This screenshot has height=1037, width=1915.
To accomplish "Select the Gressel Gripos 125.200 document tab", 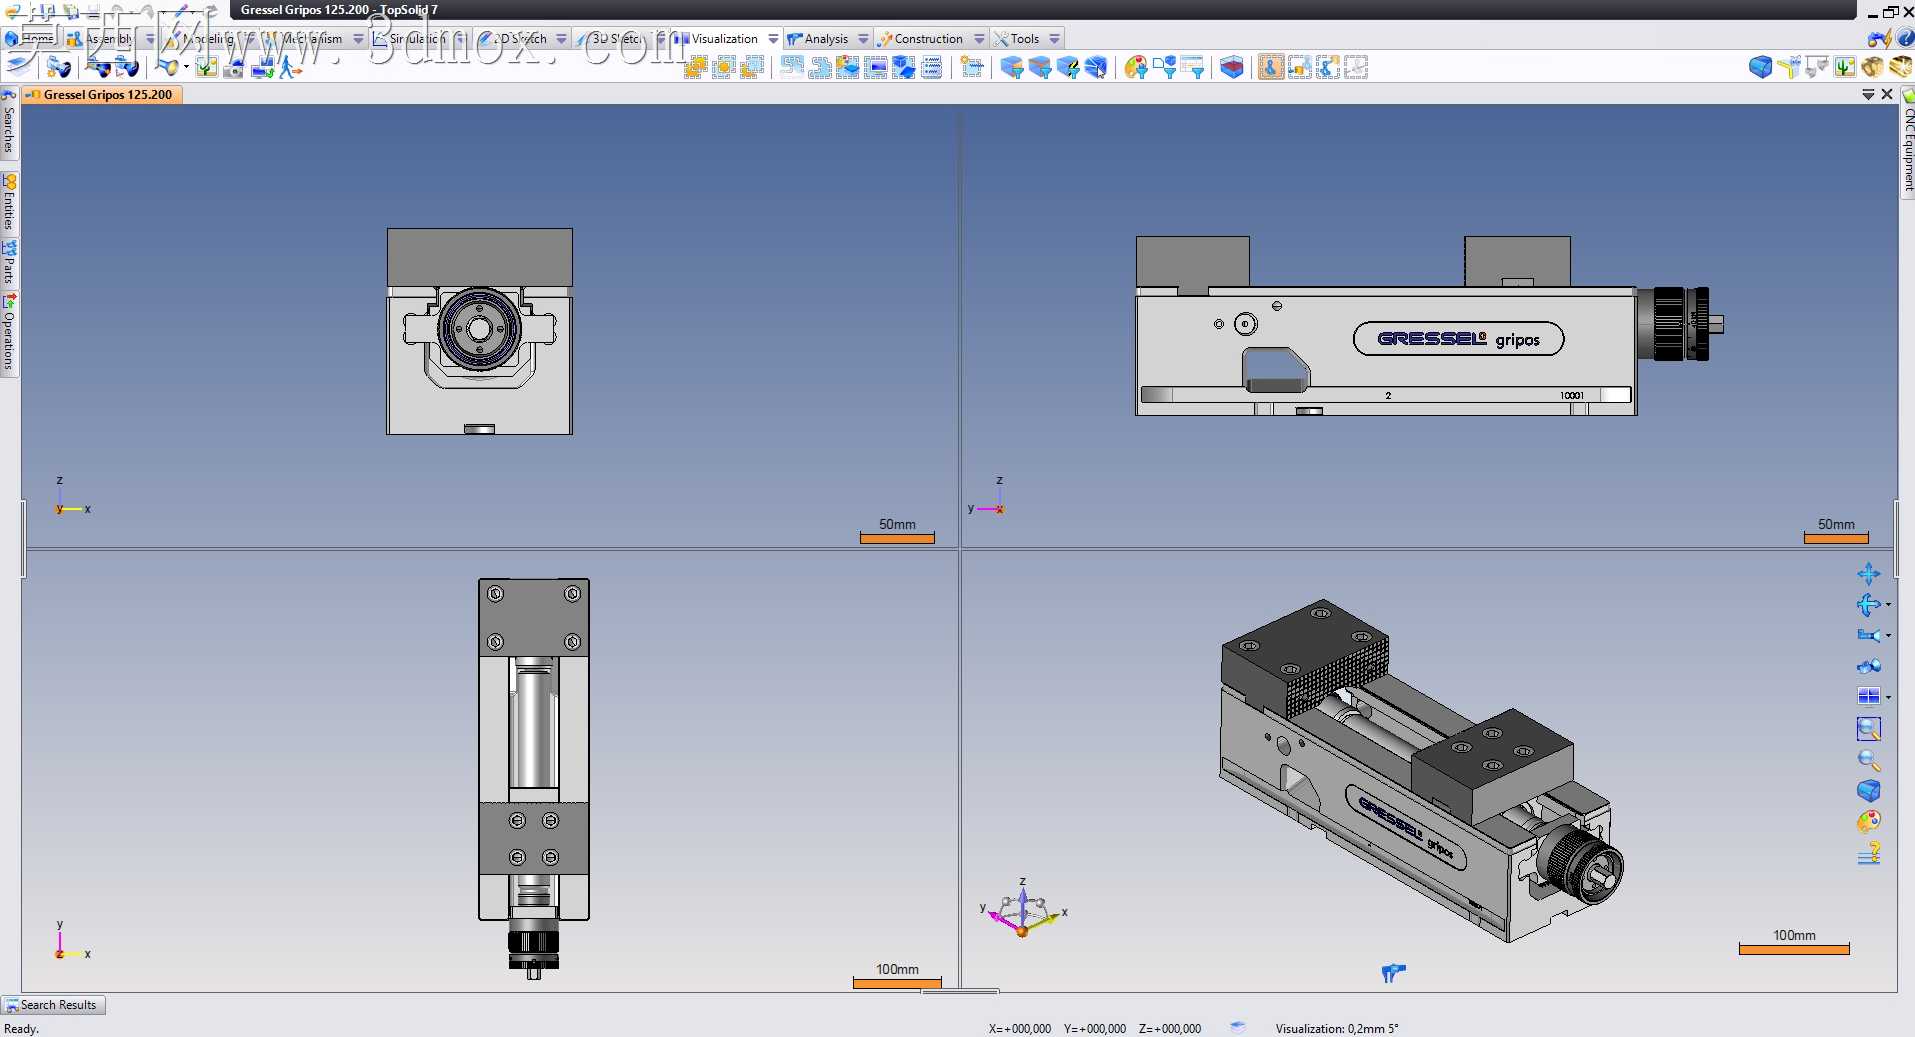I will tap(101, 95).
